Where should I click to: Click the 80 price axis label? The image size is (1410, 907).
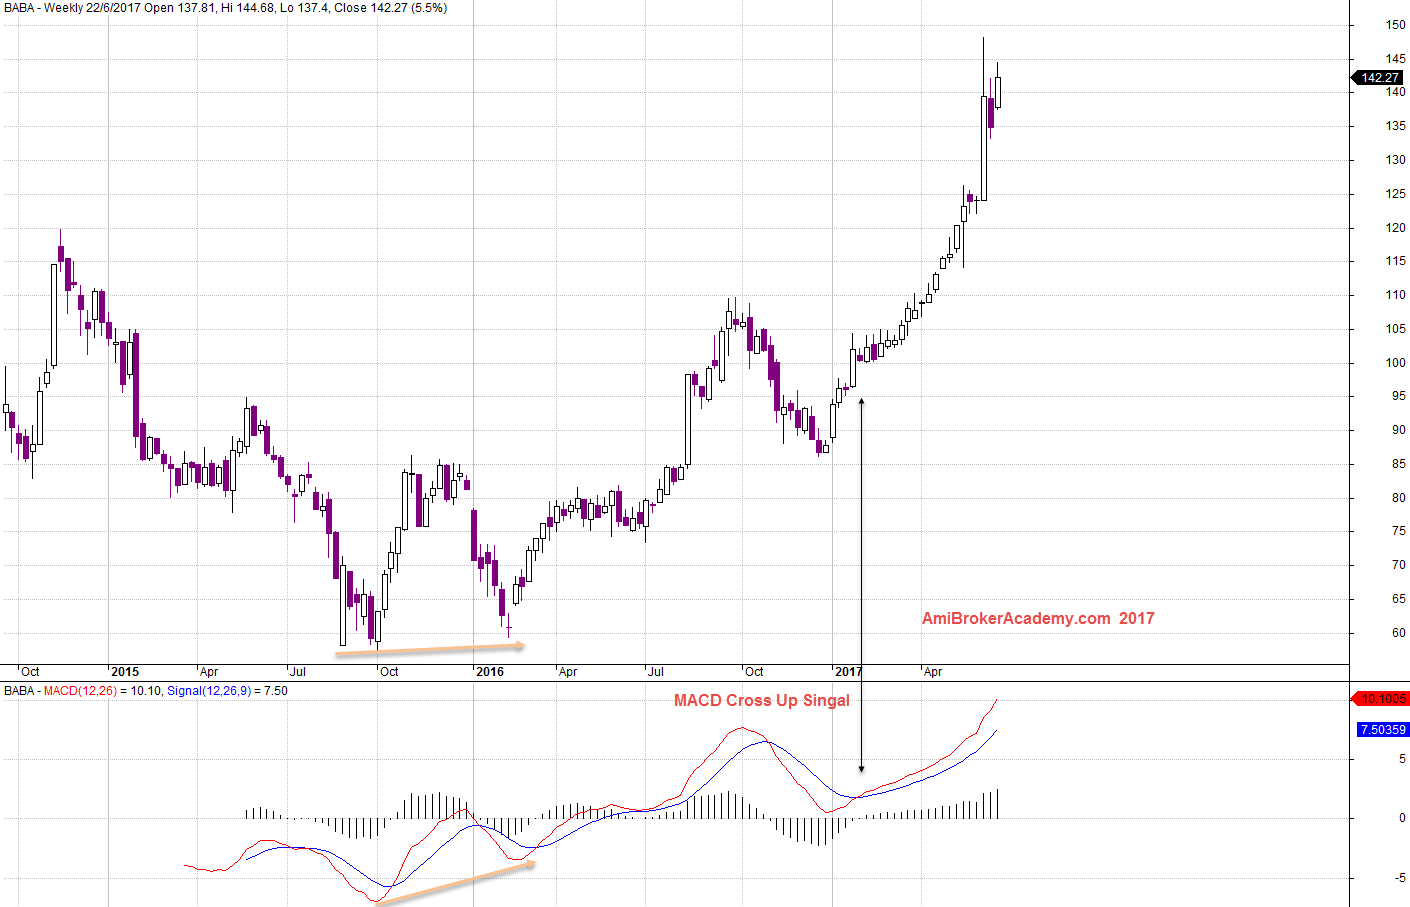pyautogui.click(x=1398, y=498)
